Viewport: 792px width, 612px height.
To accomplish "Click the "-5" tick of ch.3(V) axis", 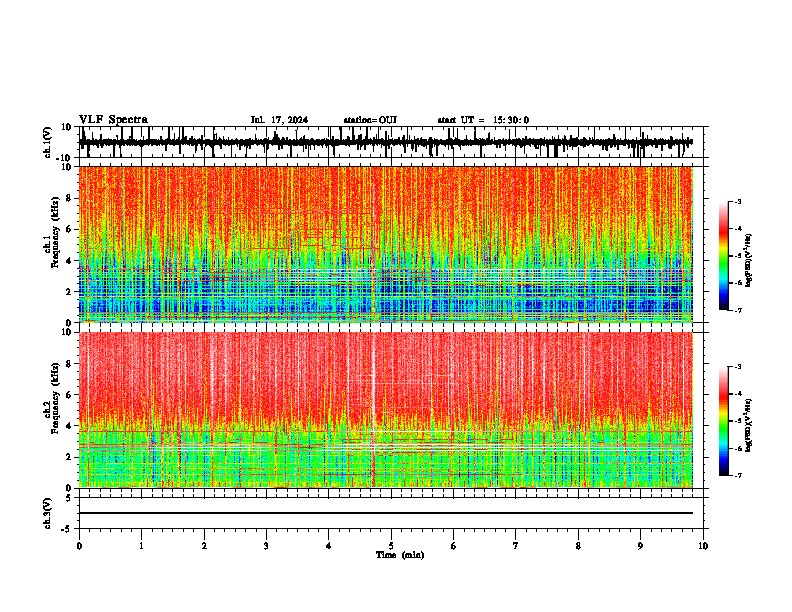I will [67, 529].
